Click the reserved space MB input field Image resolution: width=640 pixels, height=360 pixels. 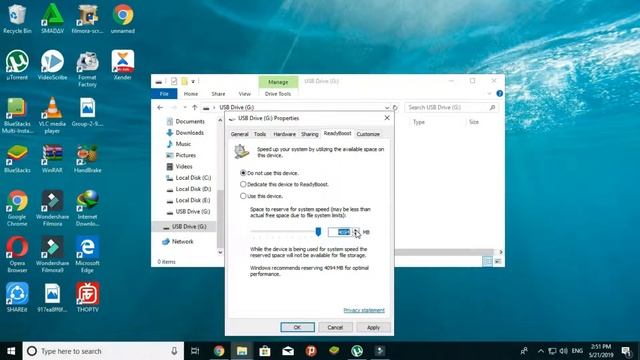340,232
